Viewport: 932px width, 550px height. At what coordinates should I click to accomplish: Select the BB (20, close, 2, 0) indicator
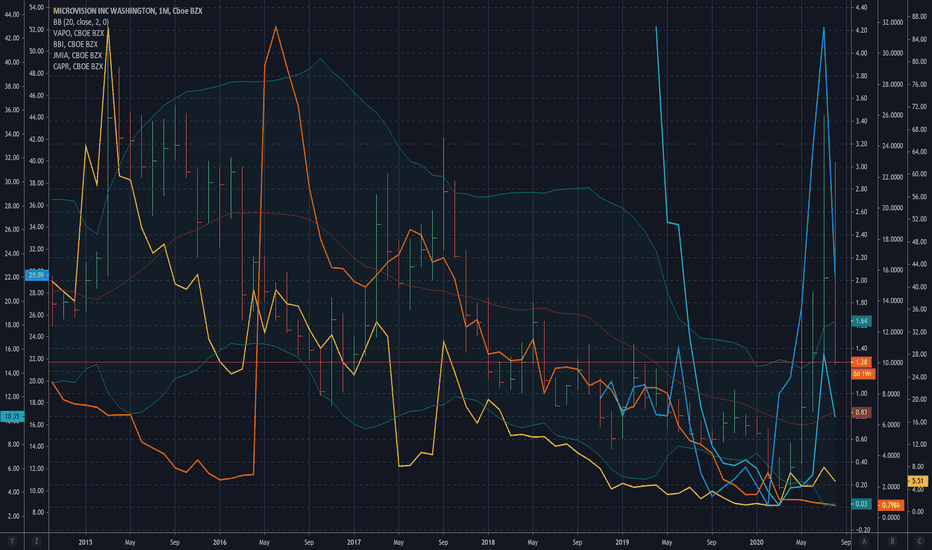(81, 22)
